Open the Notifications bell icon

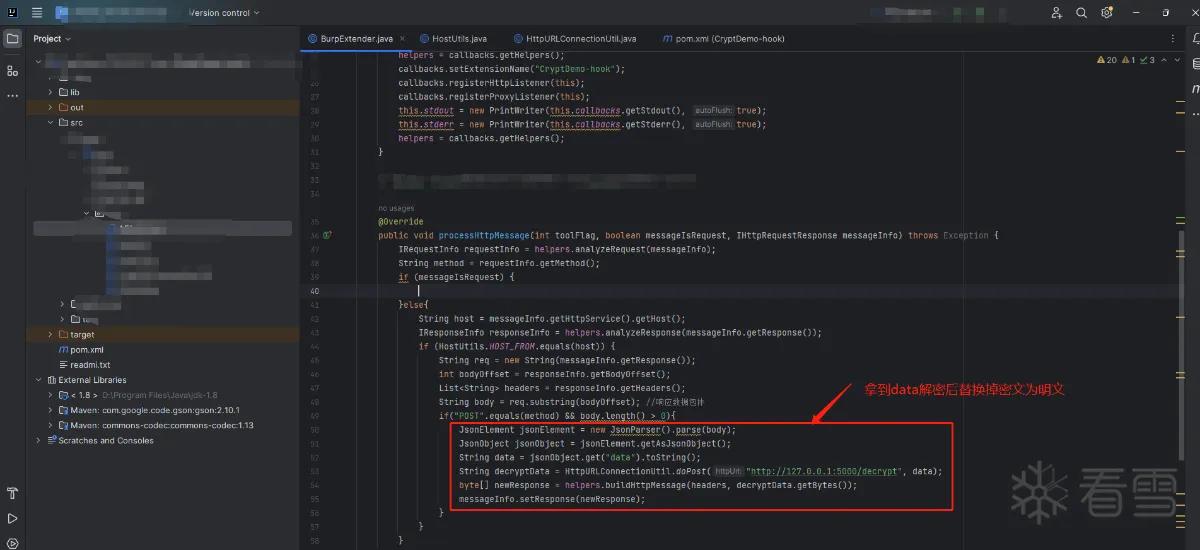(1195, 39)
